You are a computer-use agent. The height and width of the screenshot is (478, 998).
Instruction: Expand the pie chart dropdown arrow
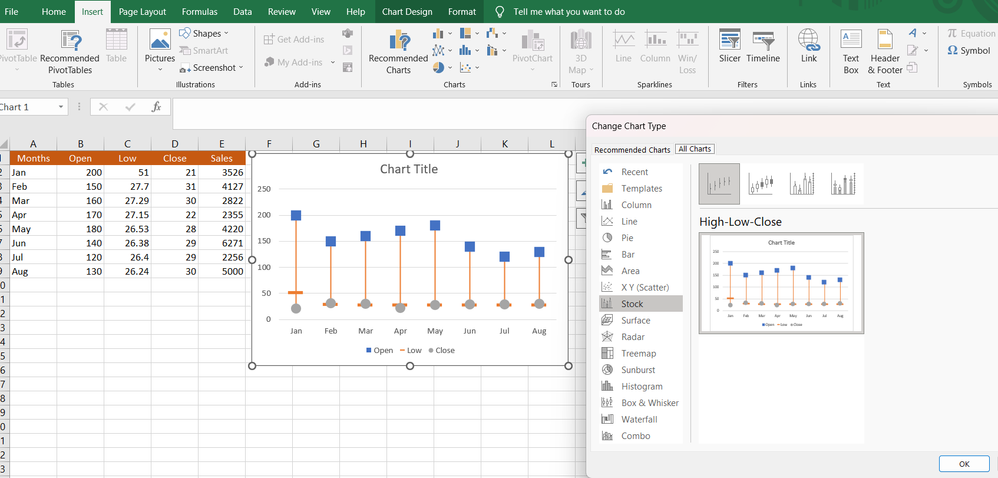450,67
